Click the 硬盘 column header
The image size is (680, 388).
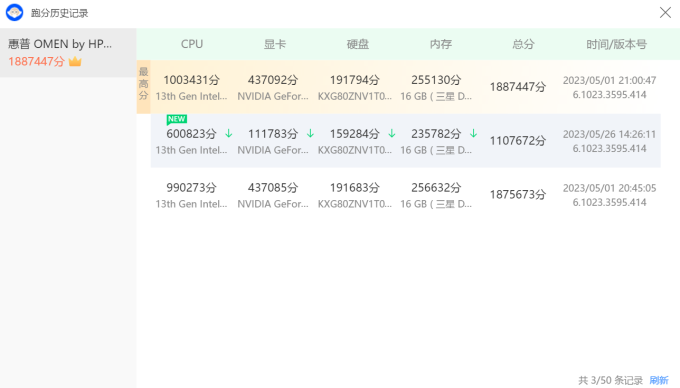[358, 44]
